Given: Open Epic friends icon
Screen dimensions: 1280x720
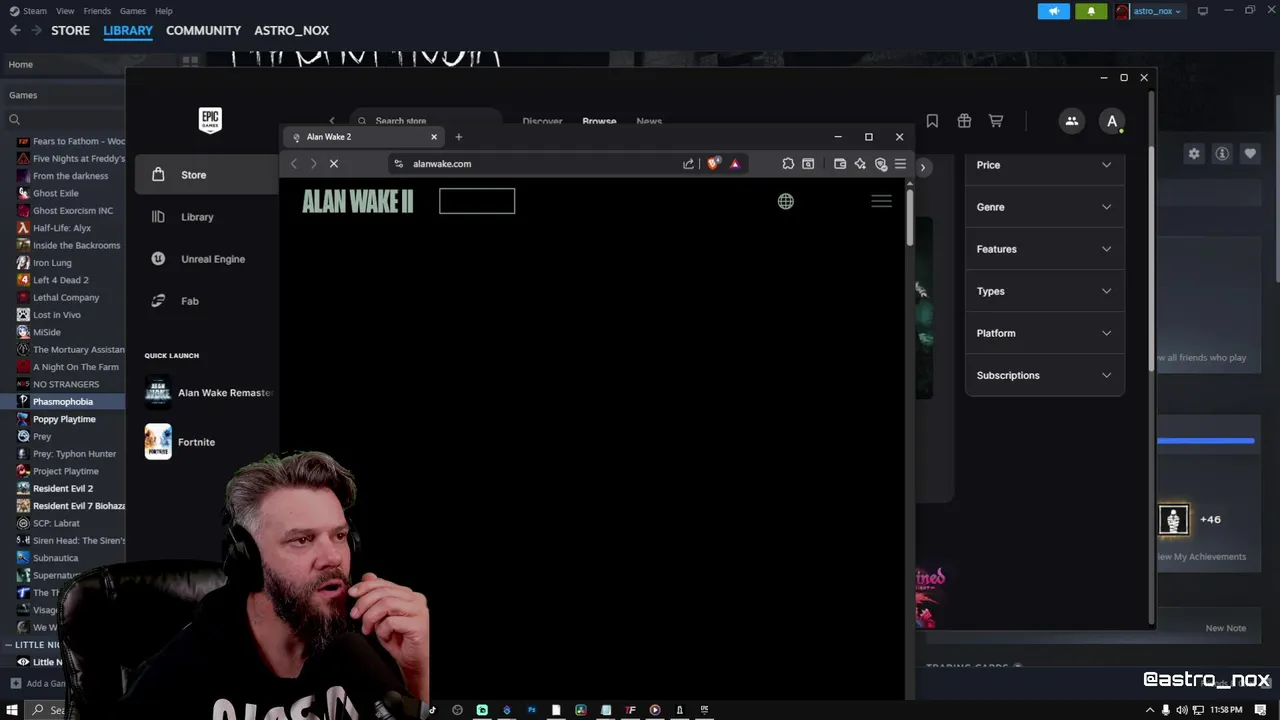Looking at the screenshot, I should [x=1072, y=121].
